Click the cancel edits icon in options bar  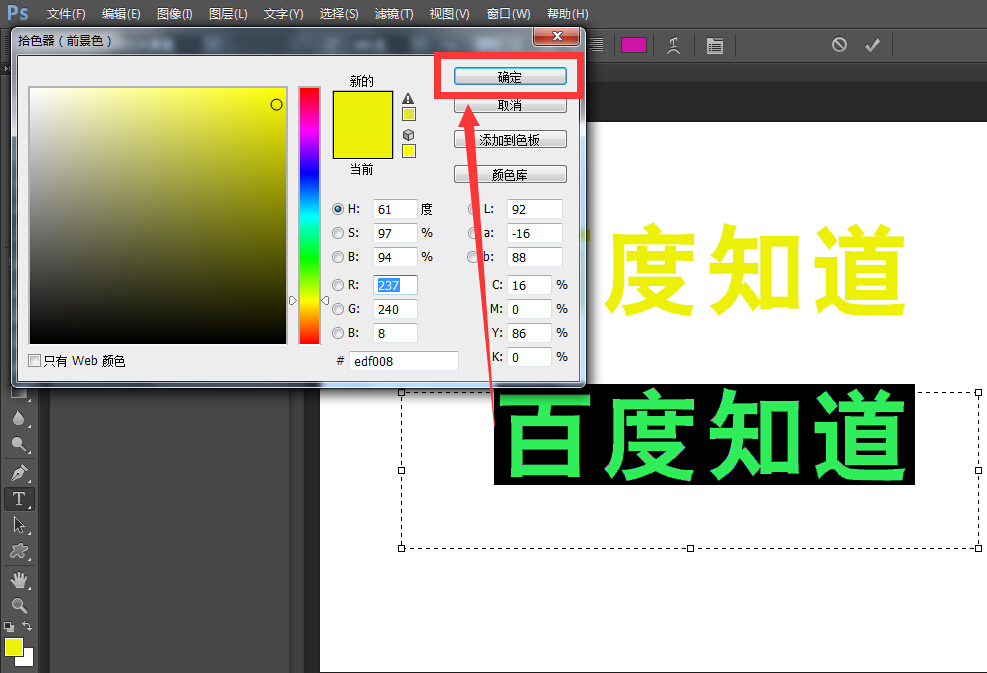[839, 45]
